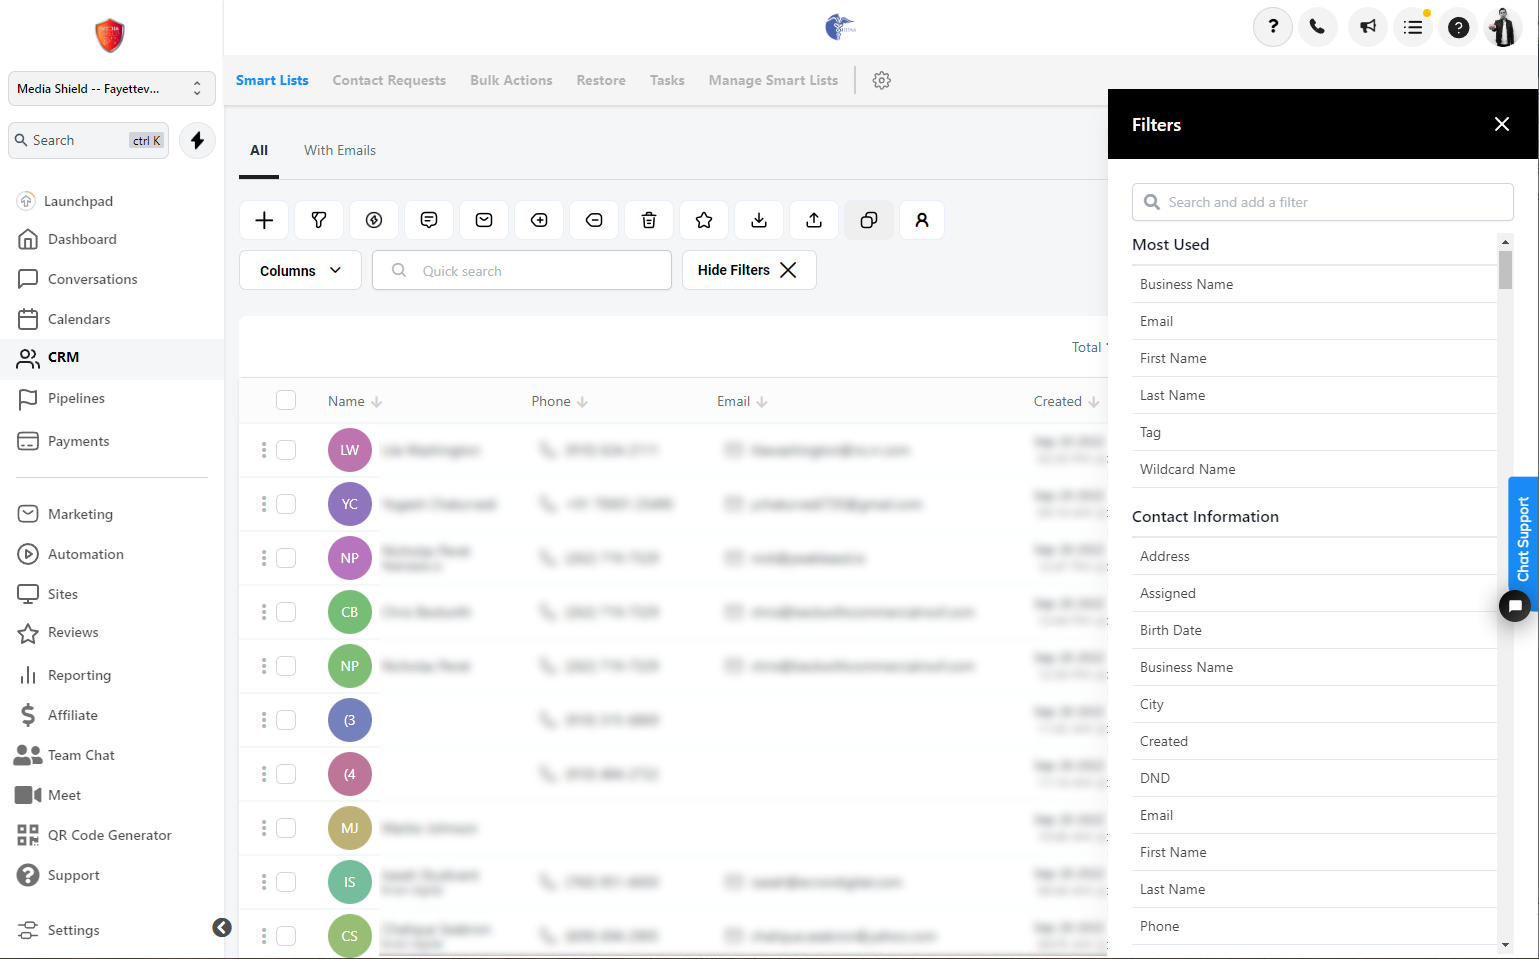
Task: Click the Import contacts download icon
Action: point(759,220)
